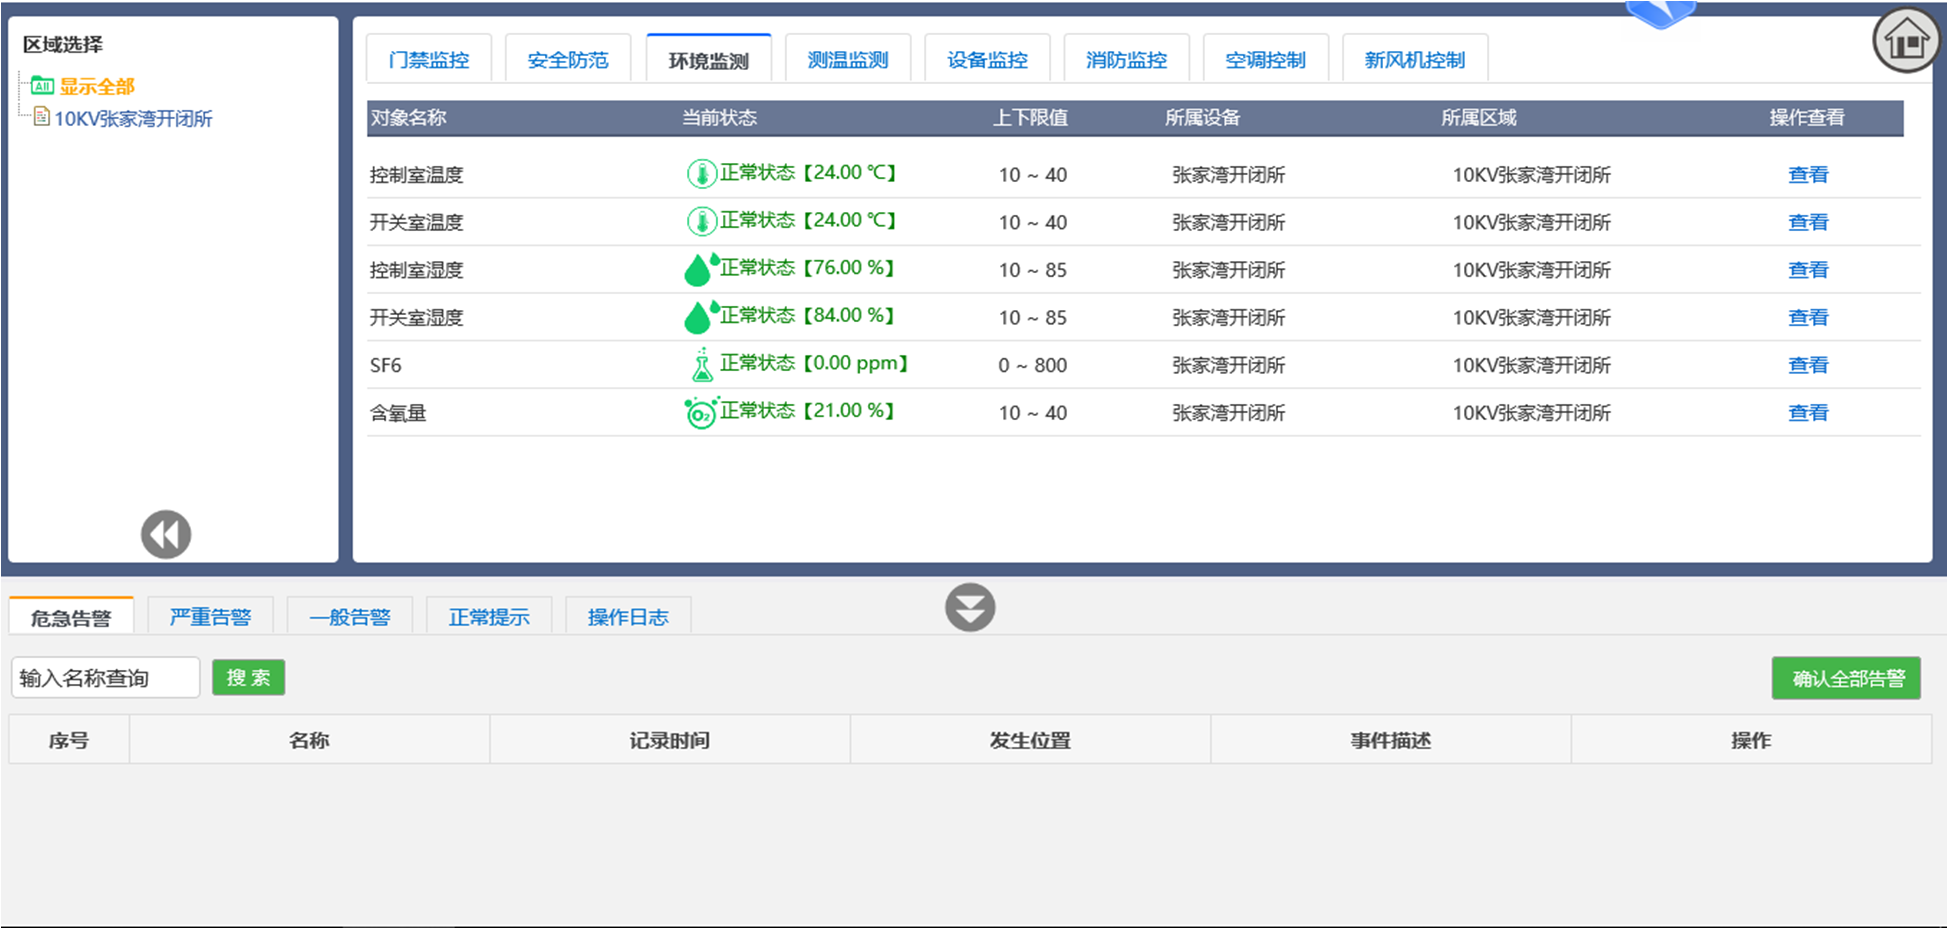Click the SF6 flask icon
1948x929 pixels.
[x=702, y=365]
